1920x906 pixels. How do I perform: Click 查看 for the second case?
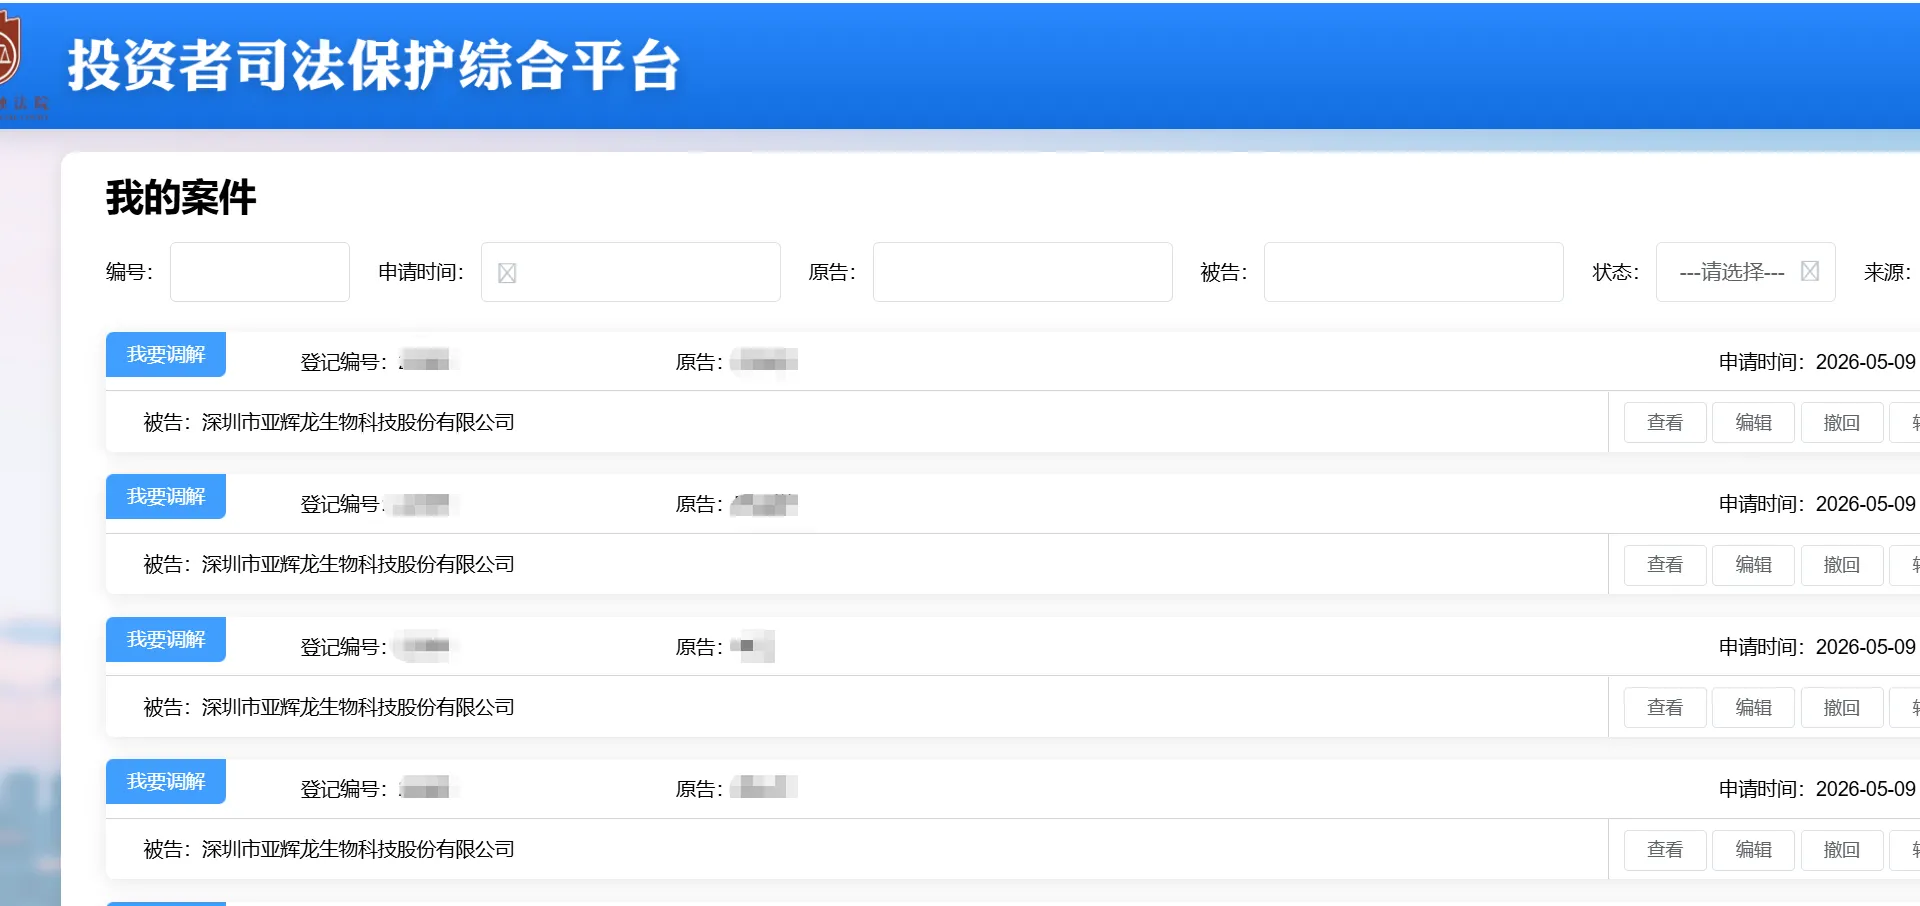[1665, 565]
